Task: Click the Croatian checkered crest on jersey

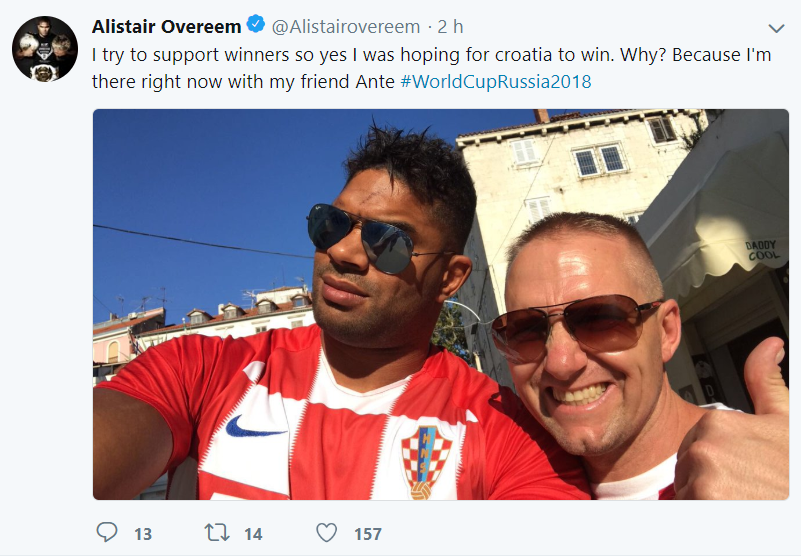Action: [426, 461]
